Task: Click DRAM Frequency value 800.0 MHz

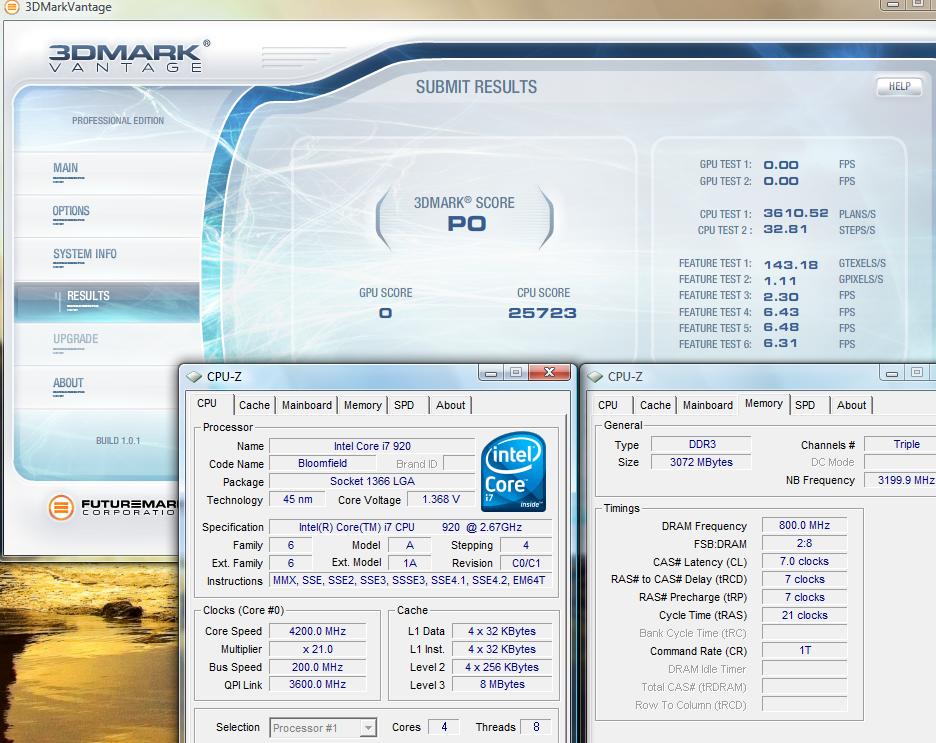Action: coord(804,525)
